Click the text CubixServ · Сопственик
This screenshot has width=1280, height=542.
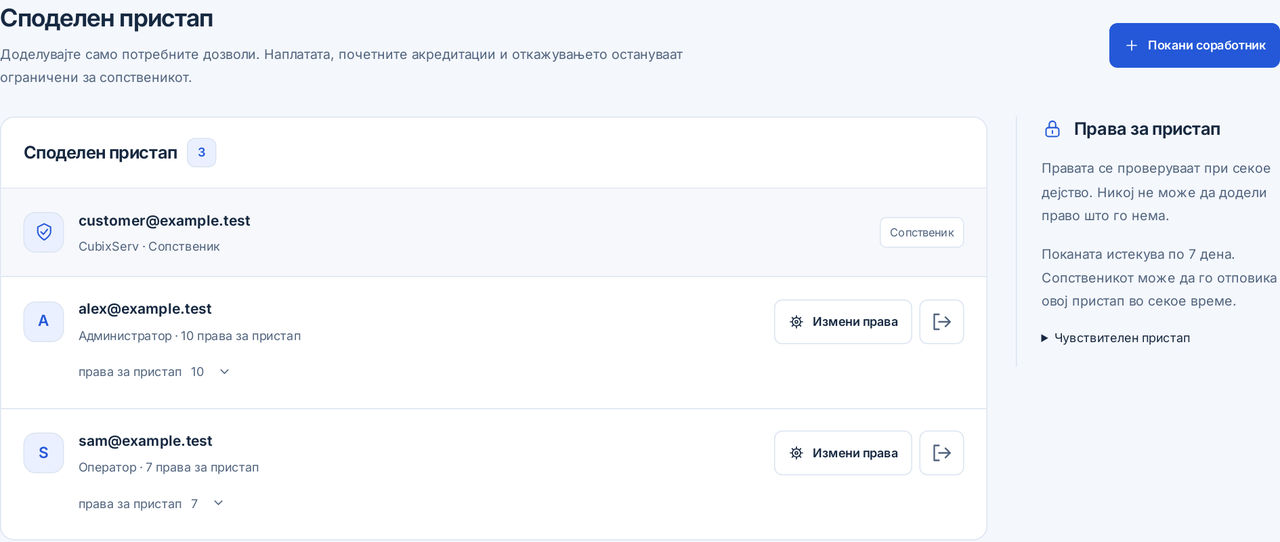click(x=149, y=246)
